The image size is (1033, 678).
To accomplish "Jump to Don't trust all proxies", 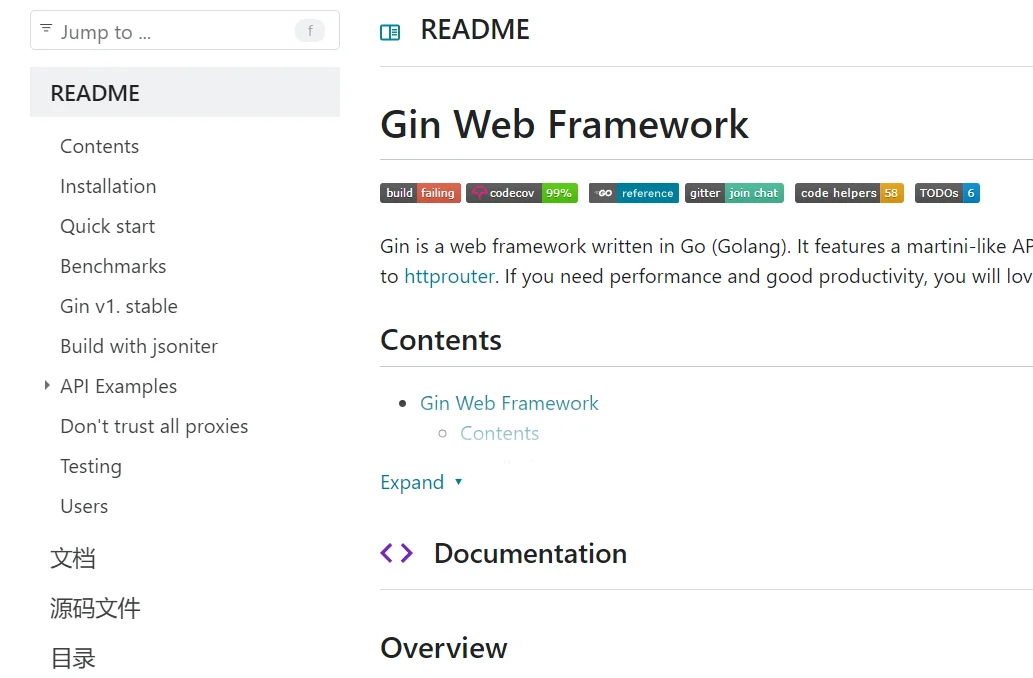I will 154,426.
